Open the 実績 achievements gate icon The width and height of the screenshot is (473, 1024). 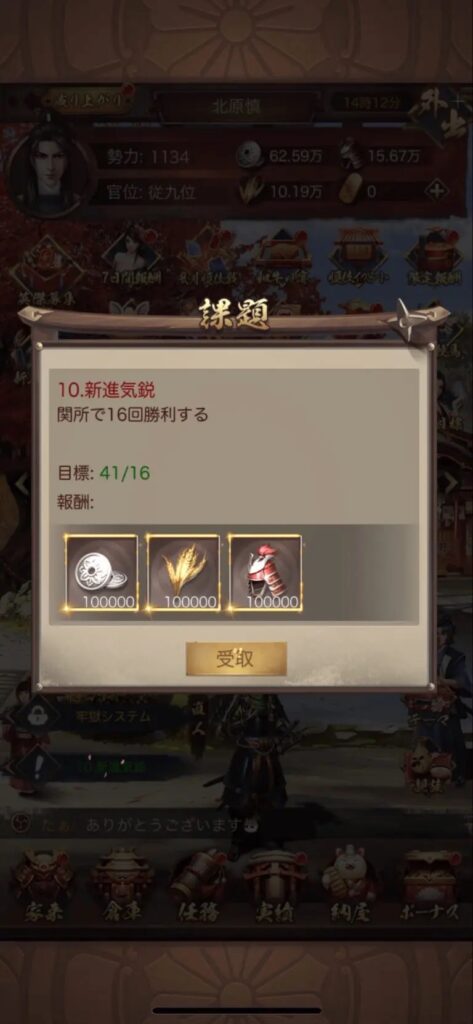click(274, 884)
